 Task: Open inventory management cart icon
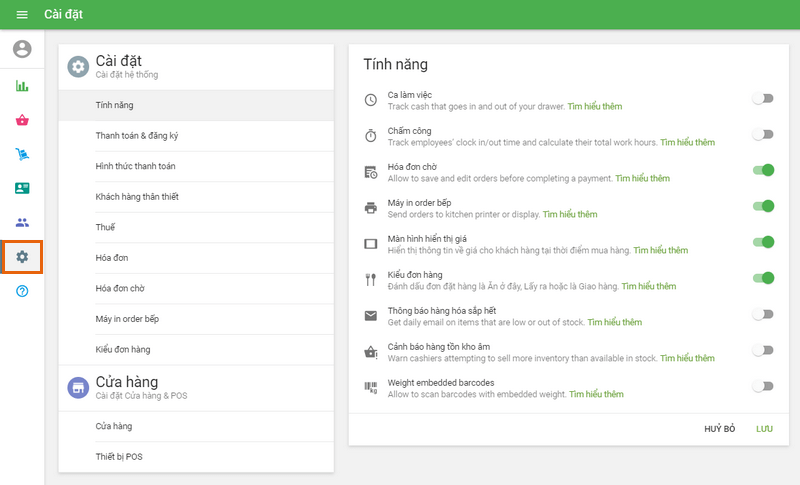click(22, 154)
